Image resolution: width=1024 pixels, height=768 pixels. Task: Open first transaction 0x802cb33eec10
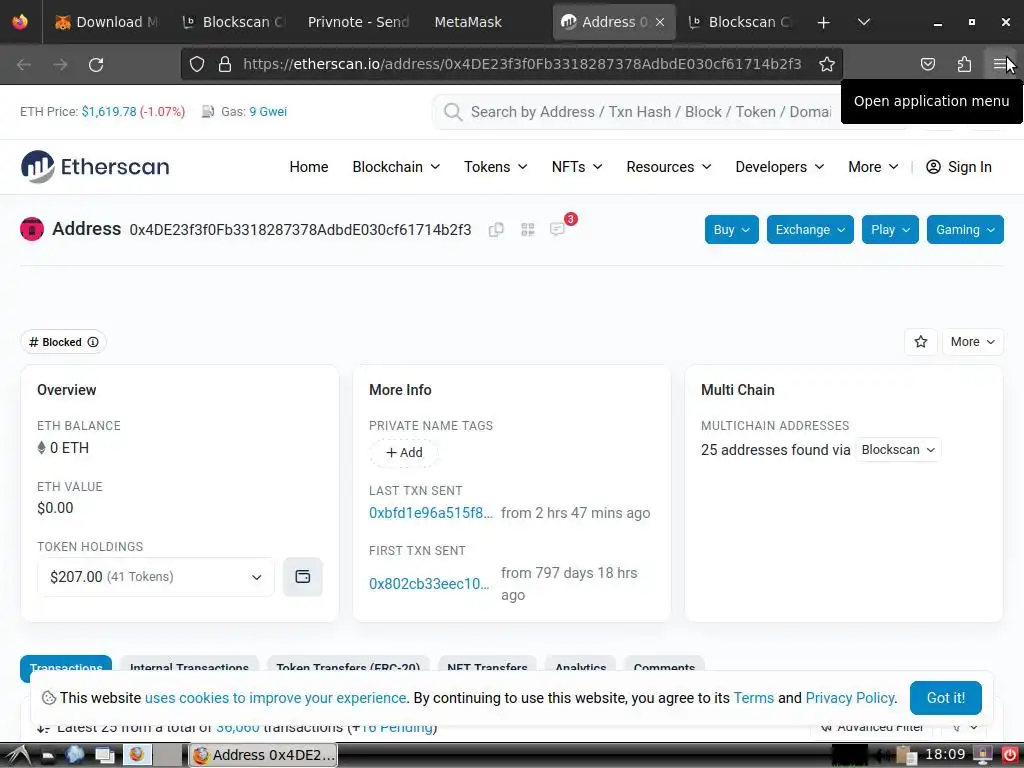[x=429, y=584]
